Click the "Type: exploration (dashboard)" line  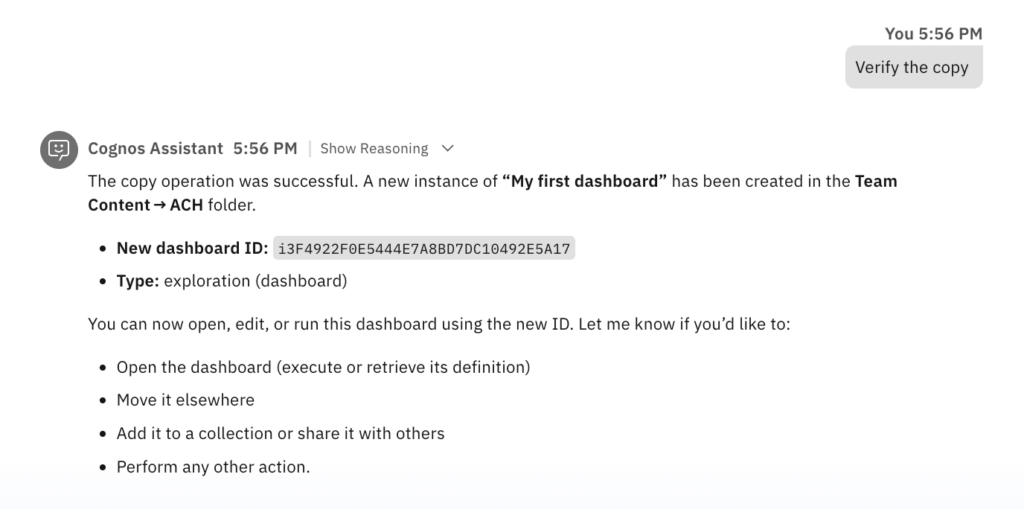(231, 281)
